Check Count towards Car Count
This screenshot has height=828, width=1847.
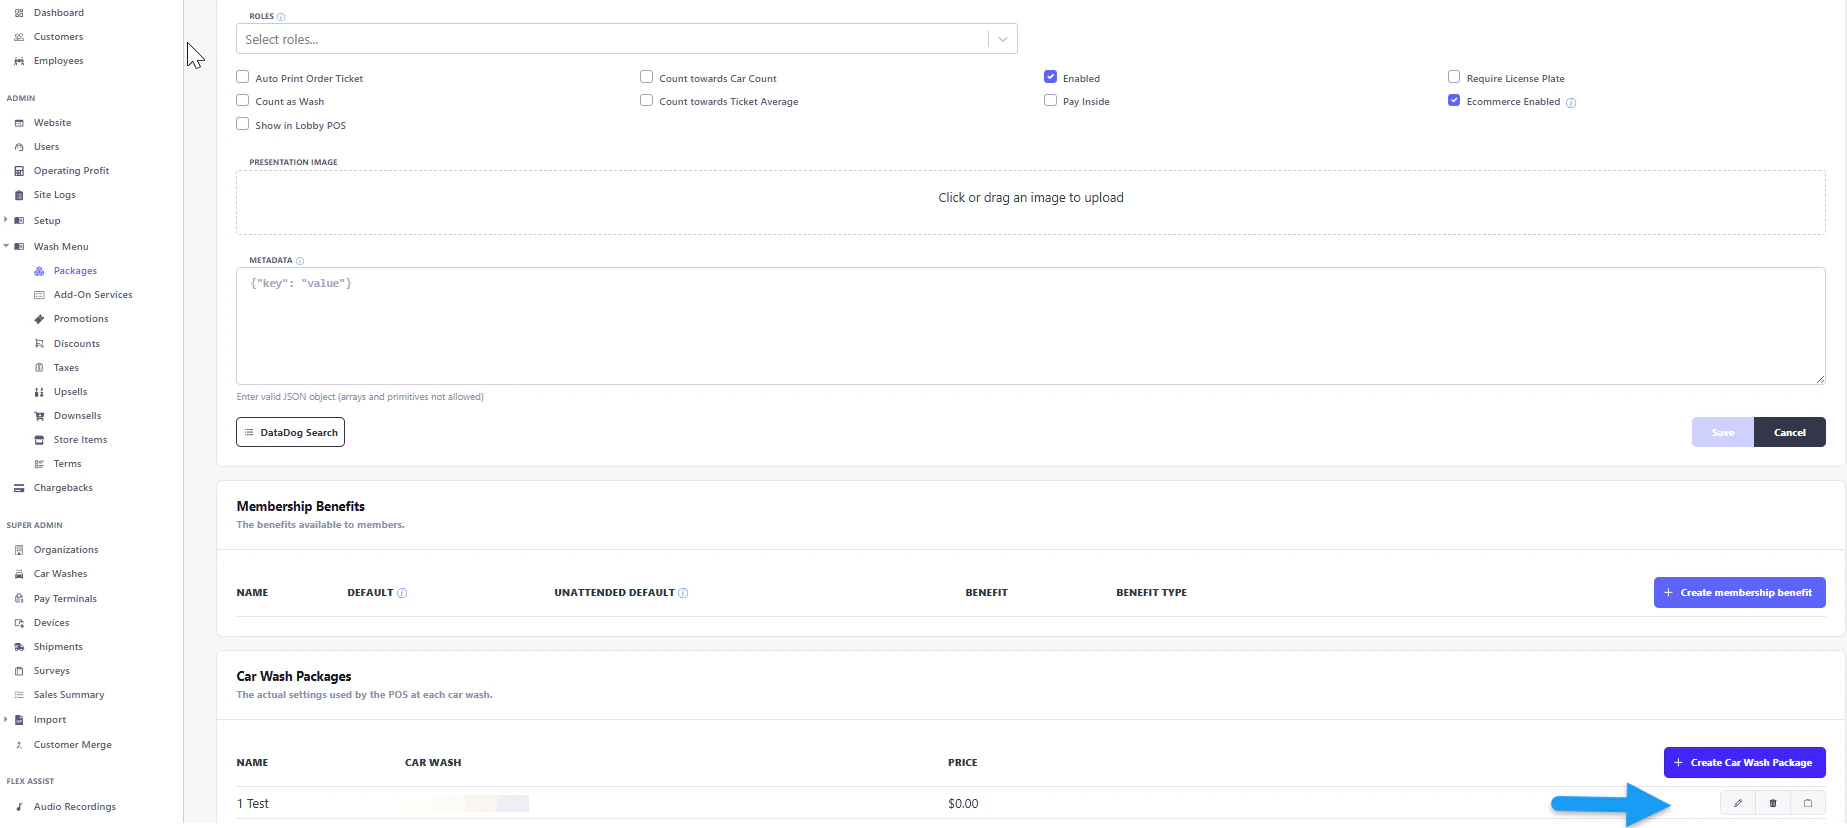646,77
